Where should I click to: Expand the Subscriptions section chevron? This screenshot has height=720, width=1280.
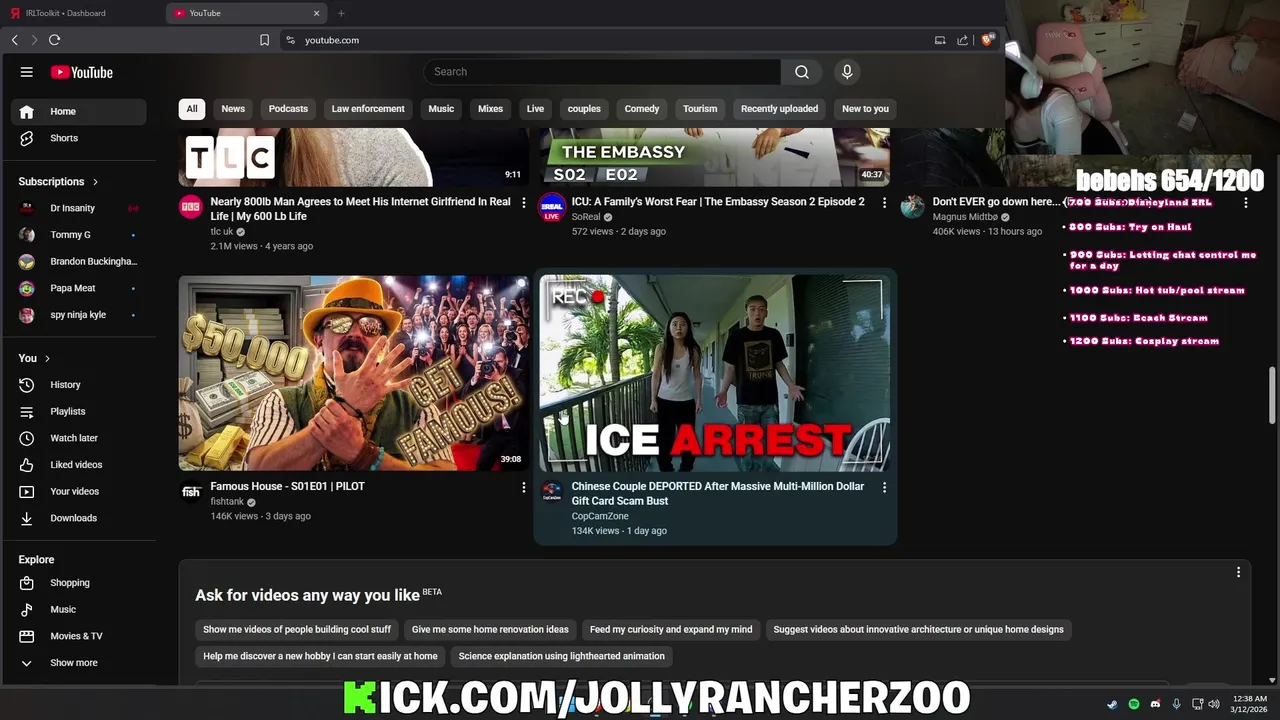(x=95, y=182)
